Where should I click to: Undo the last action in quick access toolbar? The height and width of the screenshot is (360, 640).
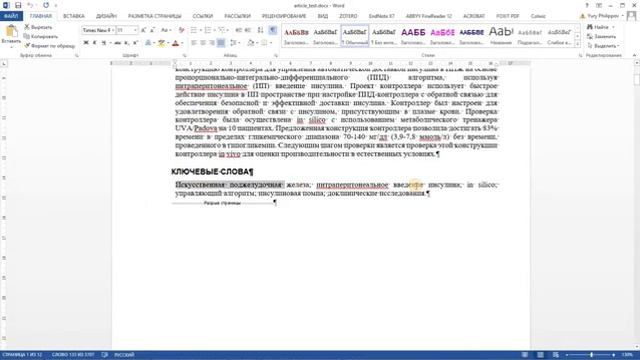(31, 5)
